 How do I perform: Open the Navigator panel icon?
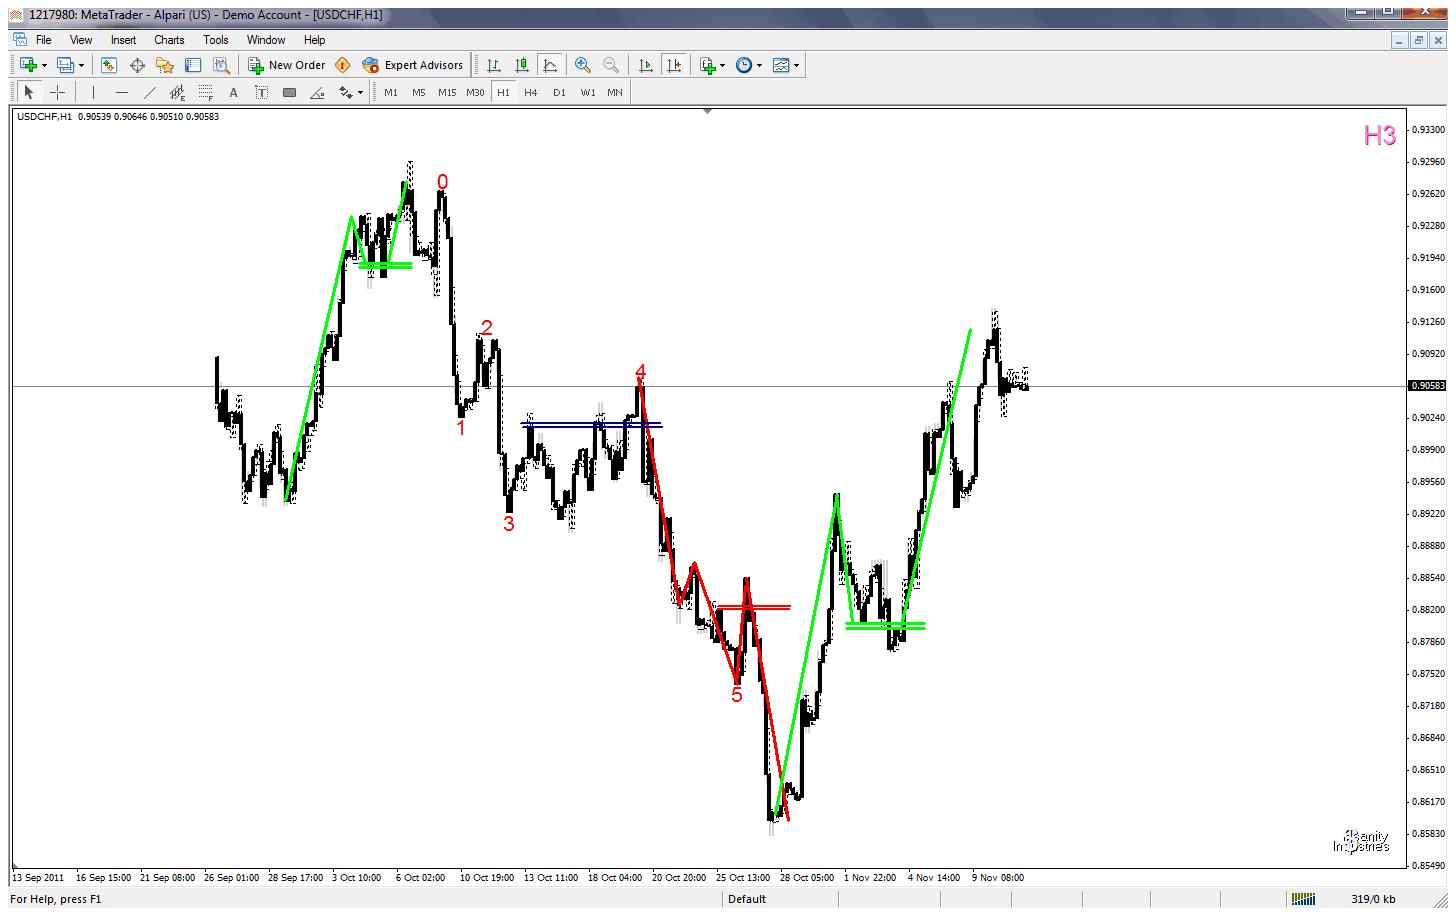[x=165, y=65]
